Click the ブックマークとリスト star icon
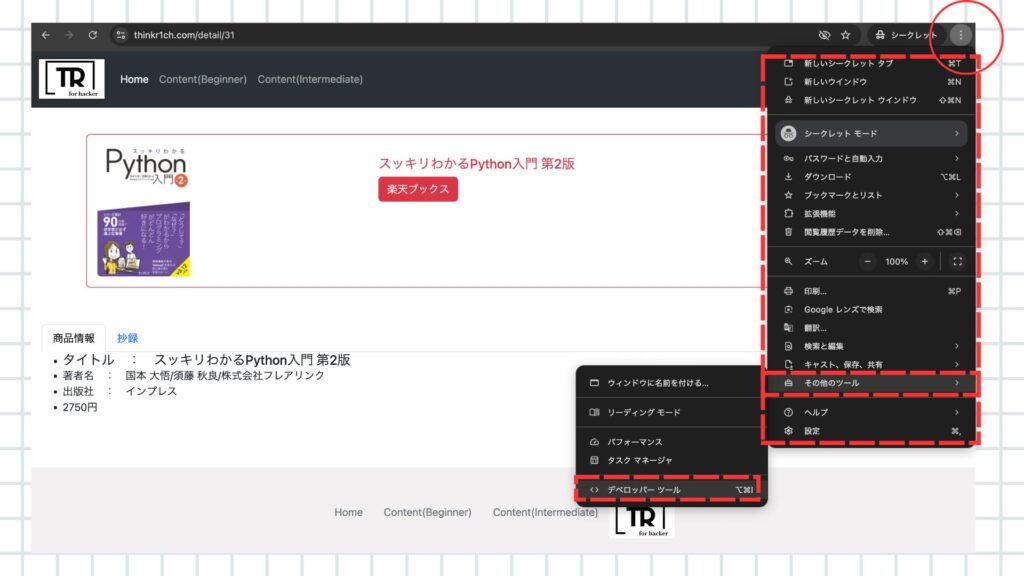This screenshot has width=1024, height=576. pos(788,195)
